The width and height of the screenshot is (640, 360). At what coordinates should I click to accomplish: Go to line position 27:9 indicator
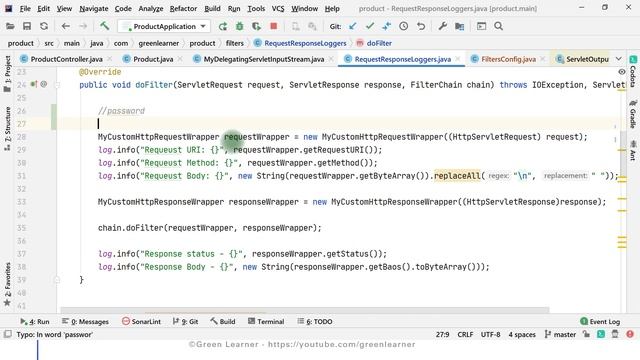[x=442, y=334]
